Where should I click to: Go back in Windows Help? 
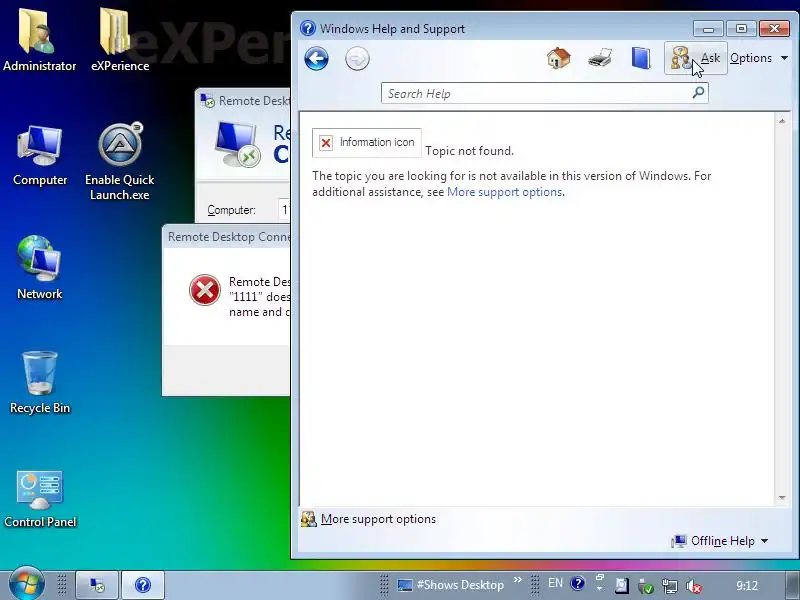point(316,59)
